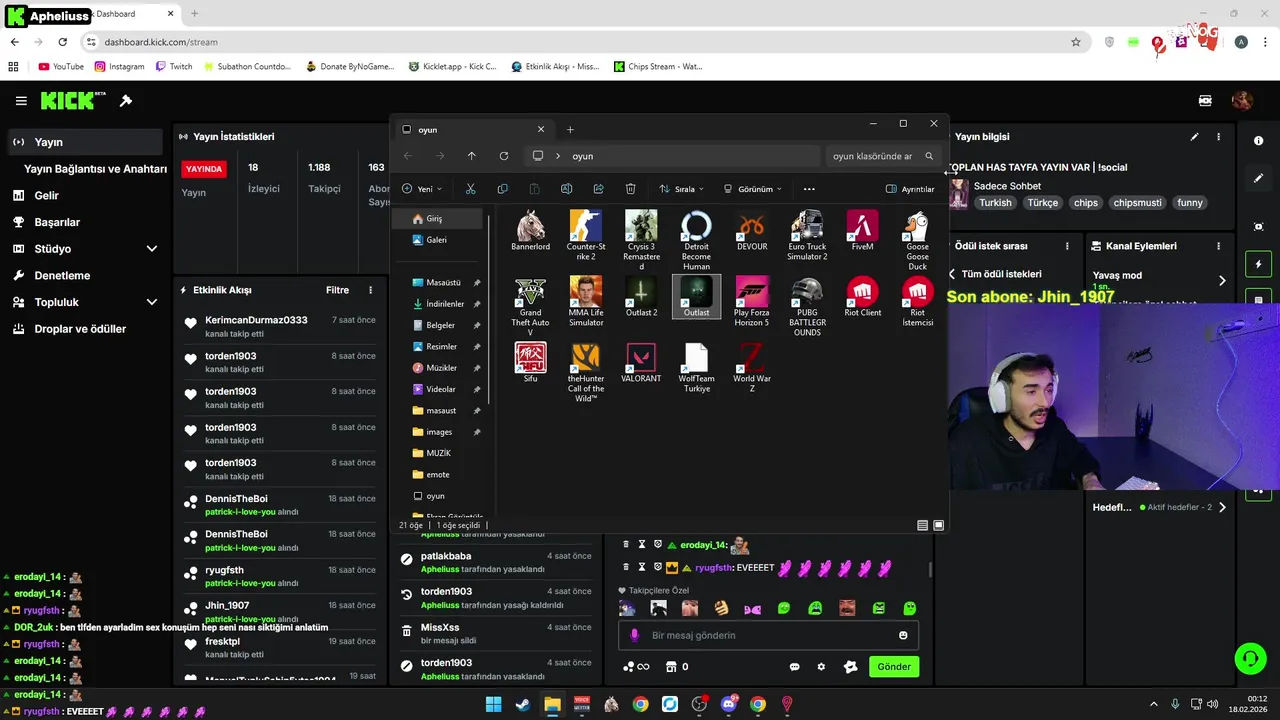1280x720 pixels.
Task: Select the PUBG BATTLEGROUNDS shortcut
Action: click(x=807, y=307)
